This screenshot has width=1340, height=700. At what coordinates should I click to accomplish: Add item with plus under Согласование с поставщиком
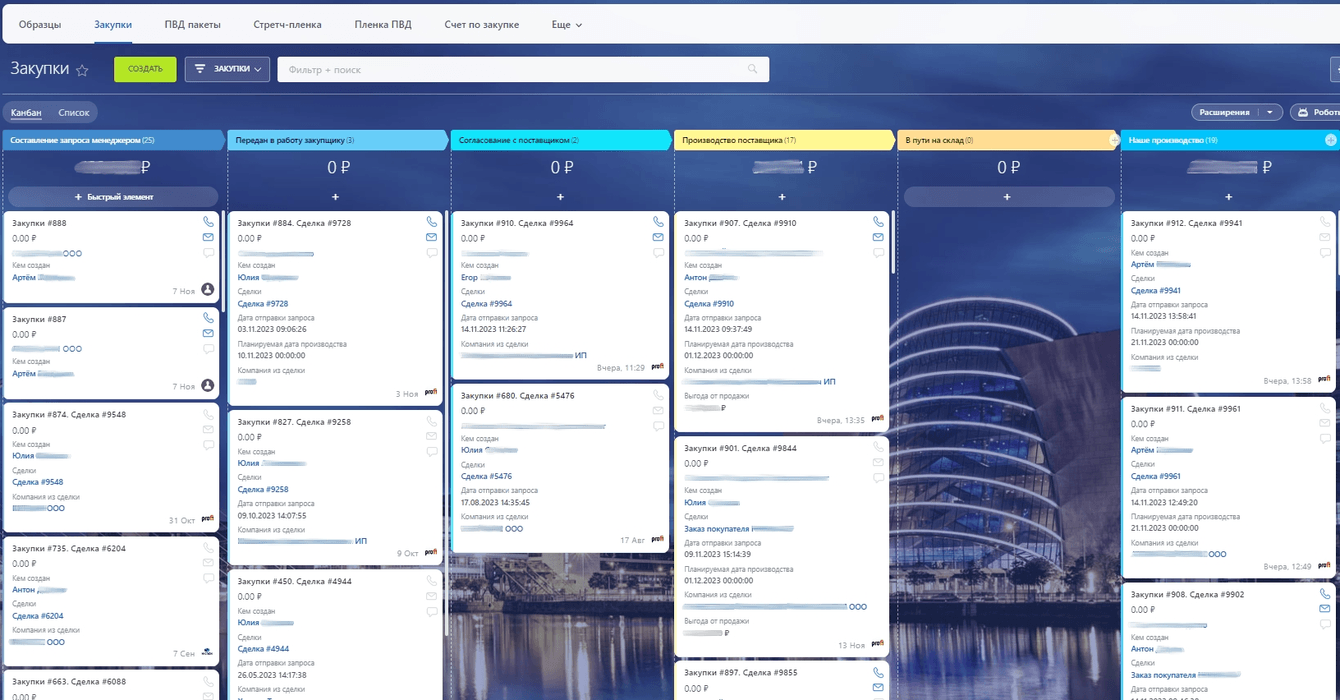pyautogui.click(x=561, y=197)
